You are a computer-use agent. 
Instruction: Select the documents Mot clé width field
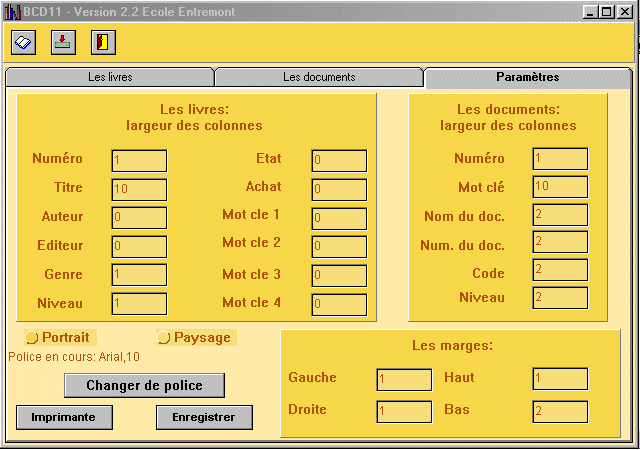[560, 187]
